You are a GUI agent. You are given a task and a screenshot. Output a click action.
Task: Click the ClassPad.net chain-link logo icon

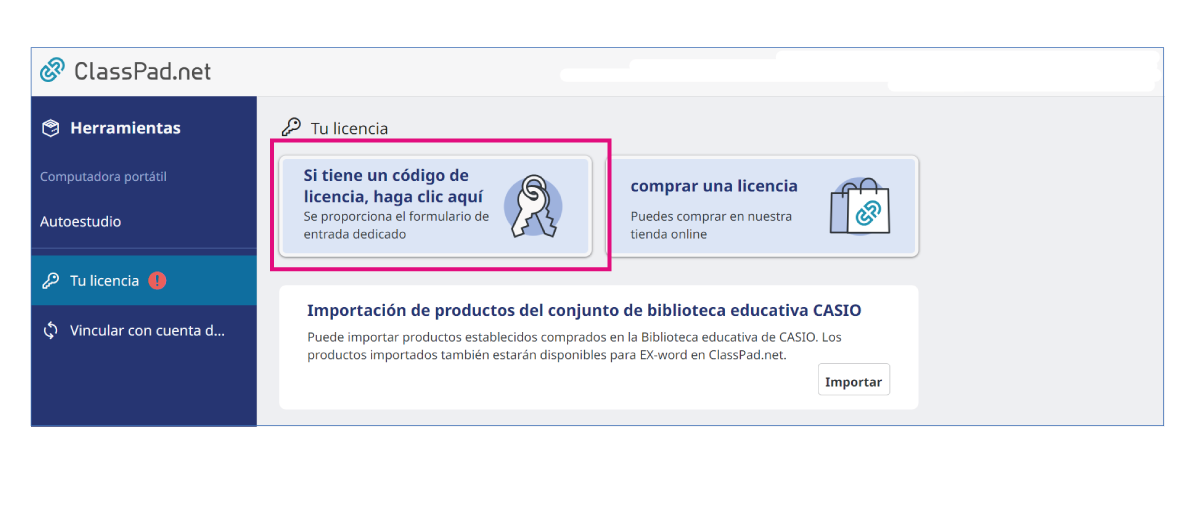pos(52,71)
